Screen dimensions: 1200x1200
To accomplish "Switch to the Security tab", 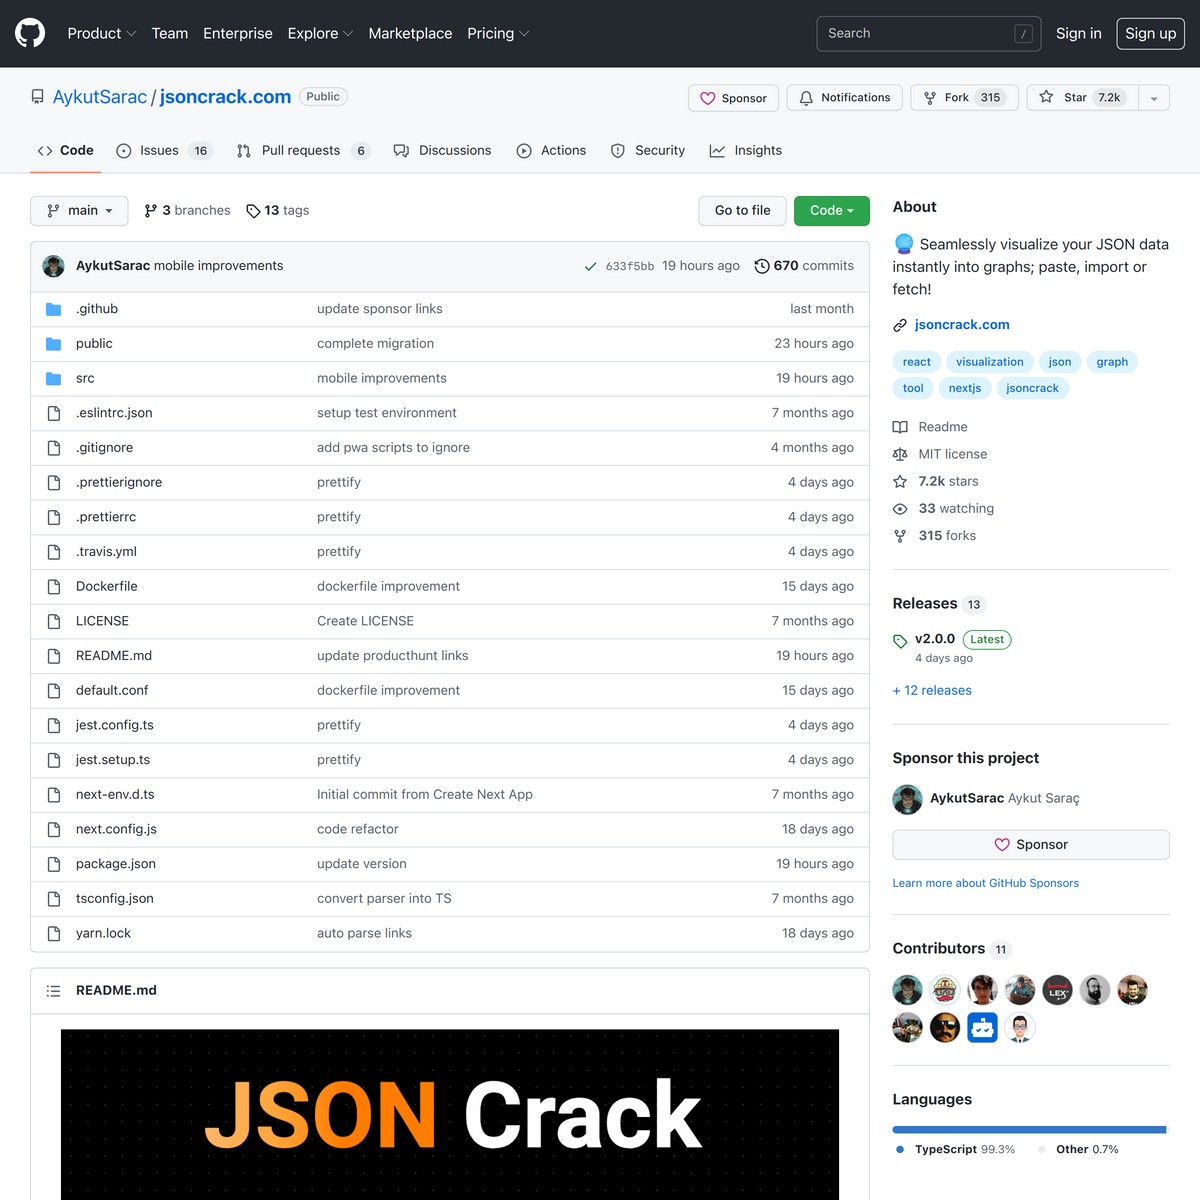I will pos(648,151).
